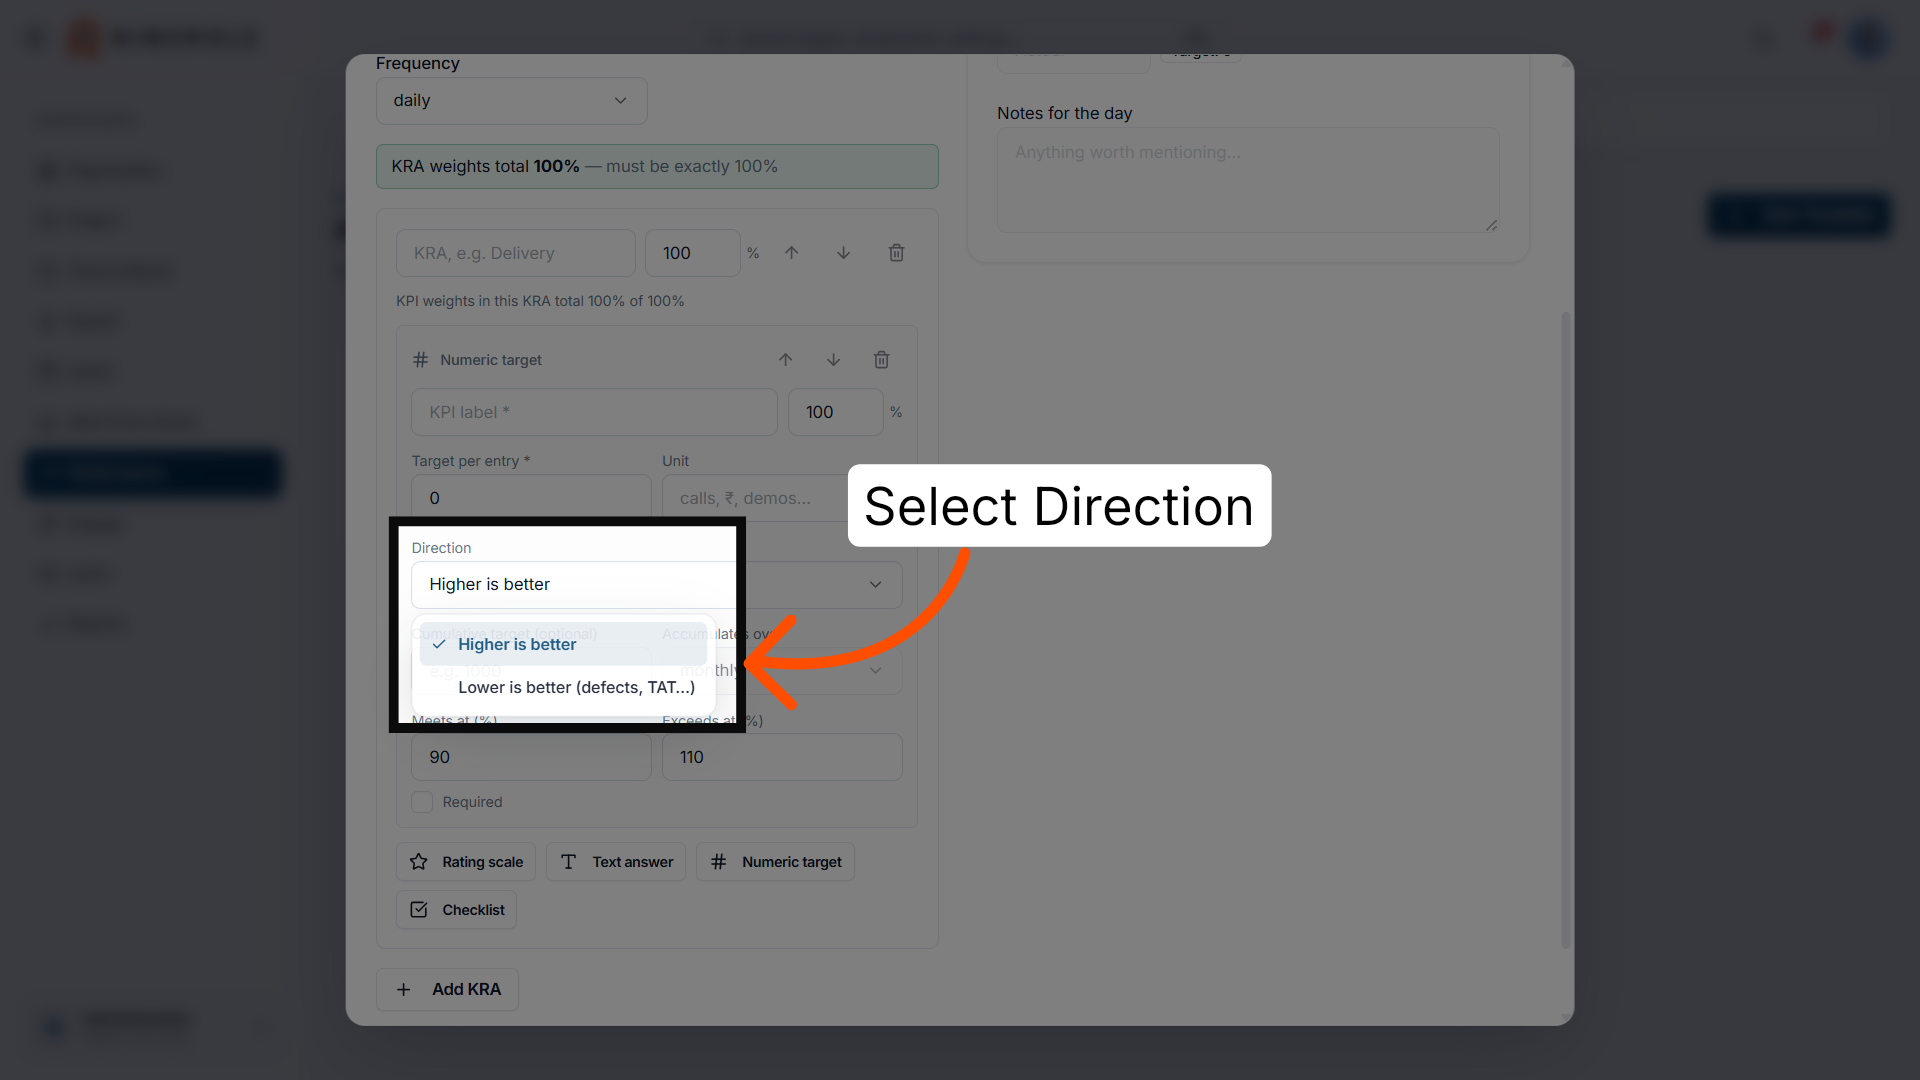Focus the Meets at field showing 90
This screenshot has height=1080, width=1920.
click(x=531, y=757)
